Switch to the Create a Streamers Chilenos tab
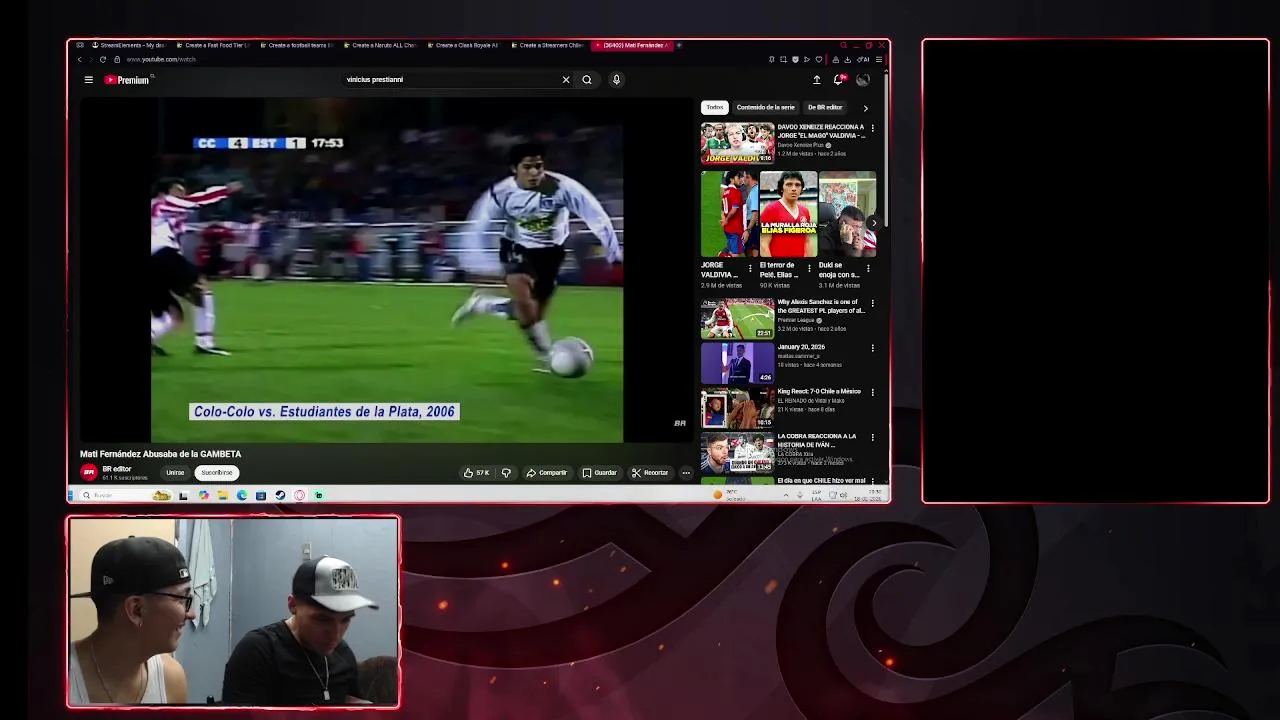 click(547, 45)
